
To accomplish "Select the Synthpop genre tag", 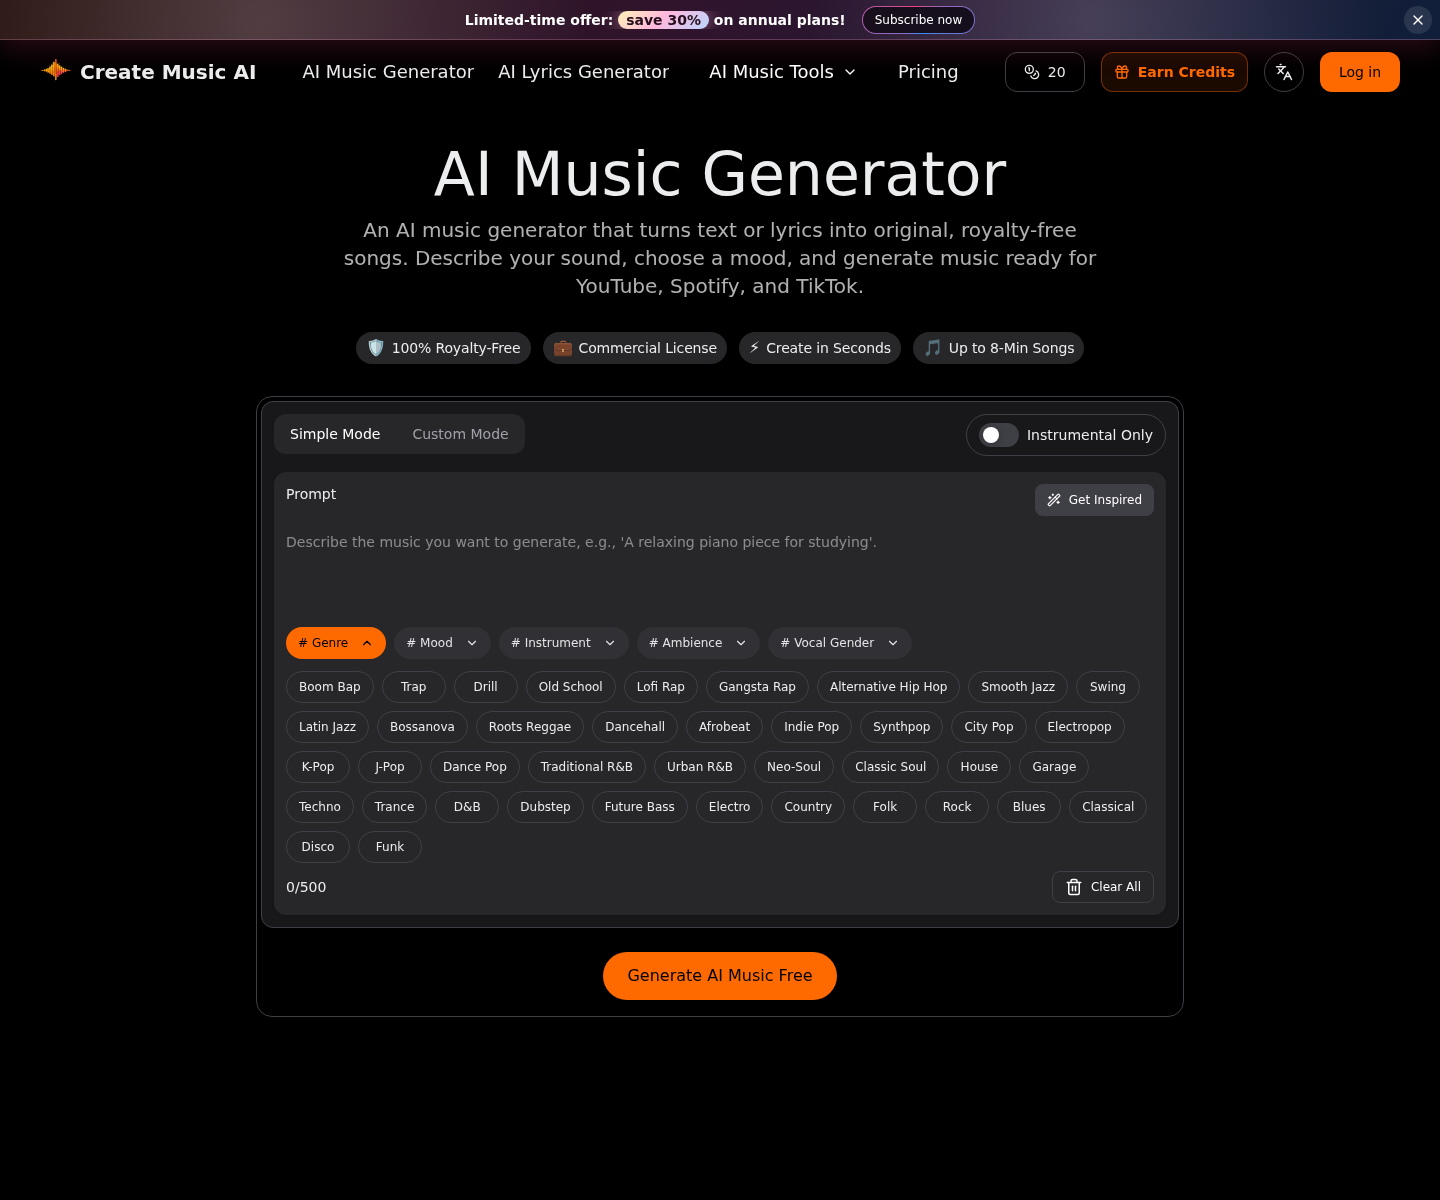I will [902, 727].
